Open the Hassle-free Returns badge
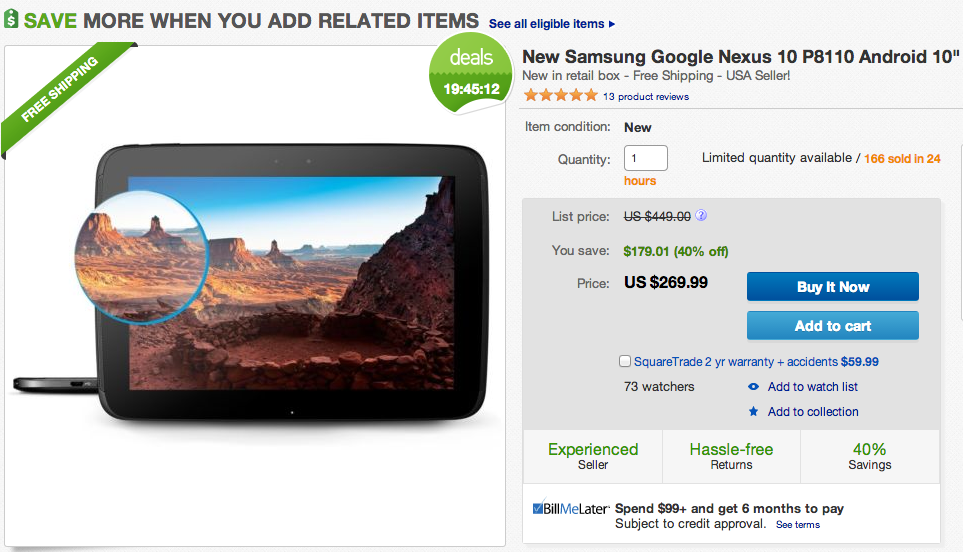The image size is (963, 552). click(731, 456)
